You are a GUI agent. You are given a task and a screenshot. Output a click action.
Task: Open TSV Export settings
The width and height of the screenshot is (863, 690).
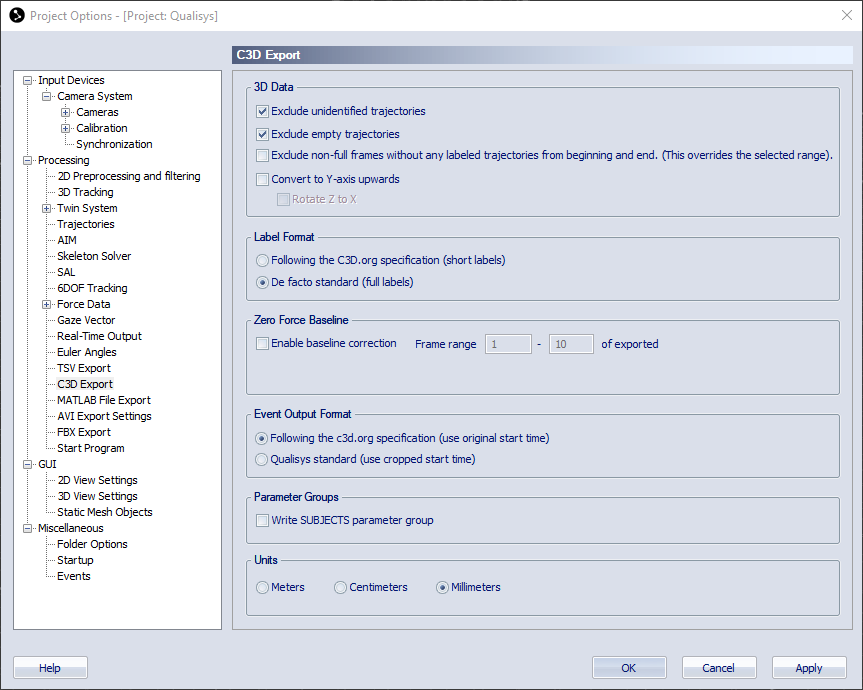(84, 368)
